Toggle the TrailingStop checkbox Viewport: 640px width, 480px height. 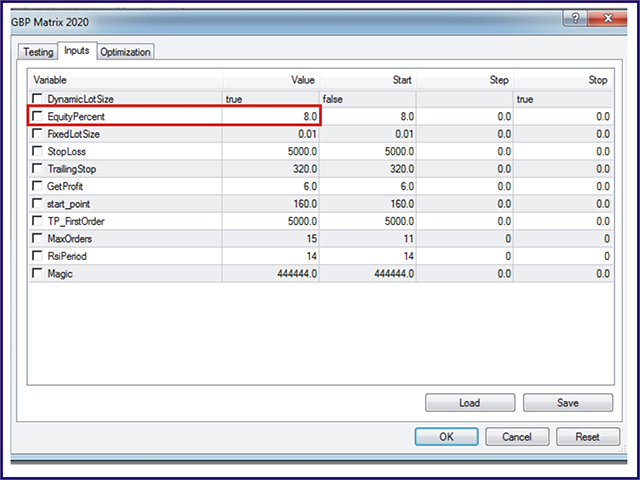(38, 170)
